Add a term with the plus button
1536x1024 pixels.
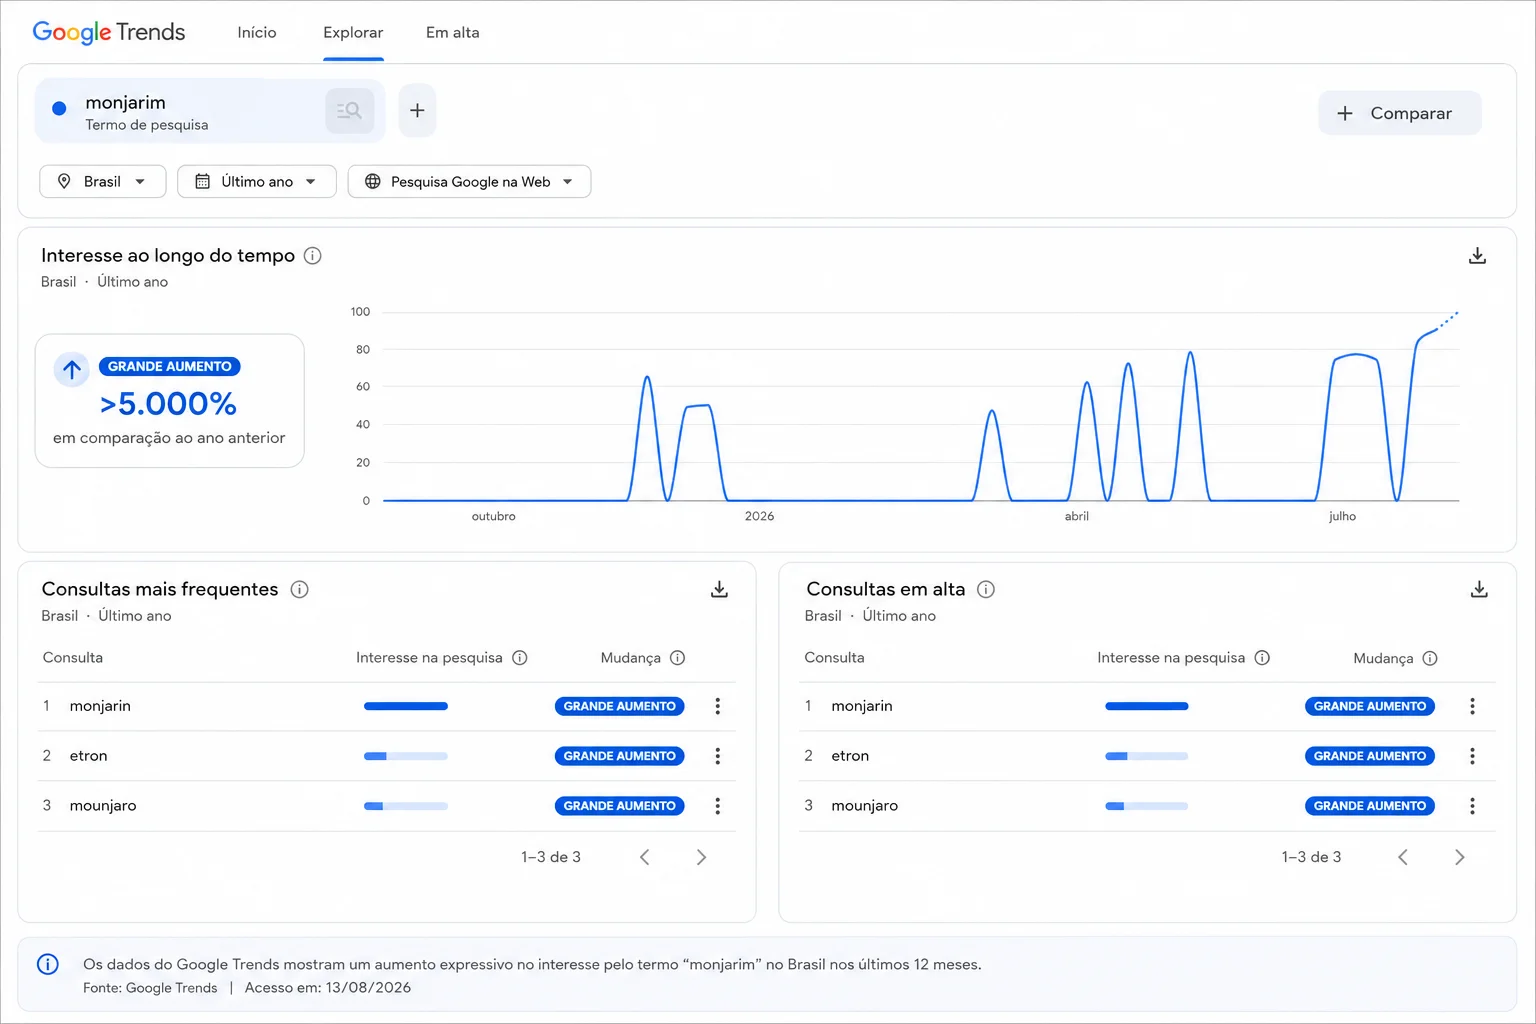click(x=417, y=111)
